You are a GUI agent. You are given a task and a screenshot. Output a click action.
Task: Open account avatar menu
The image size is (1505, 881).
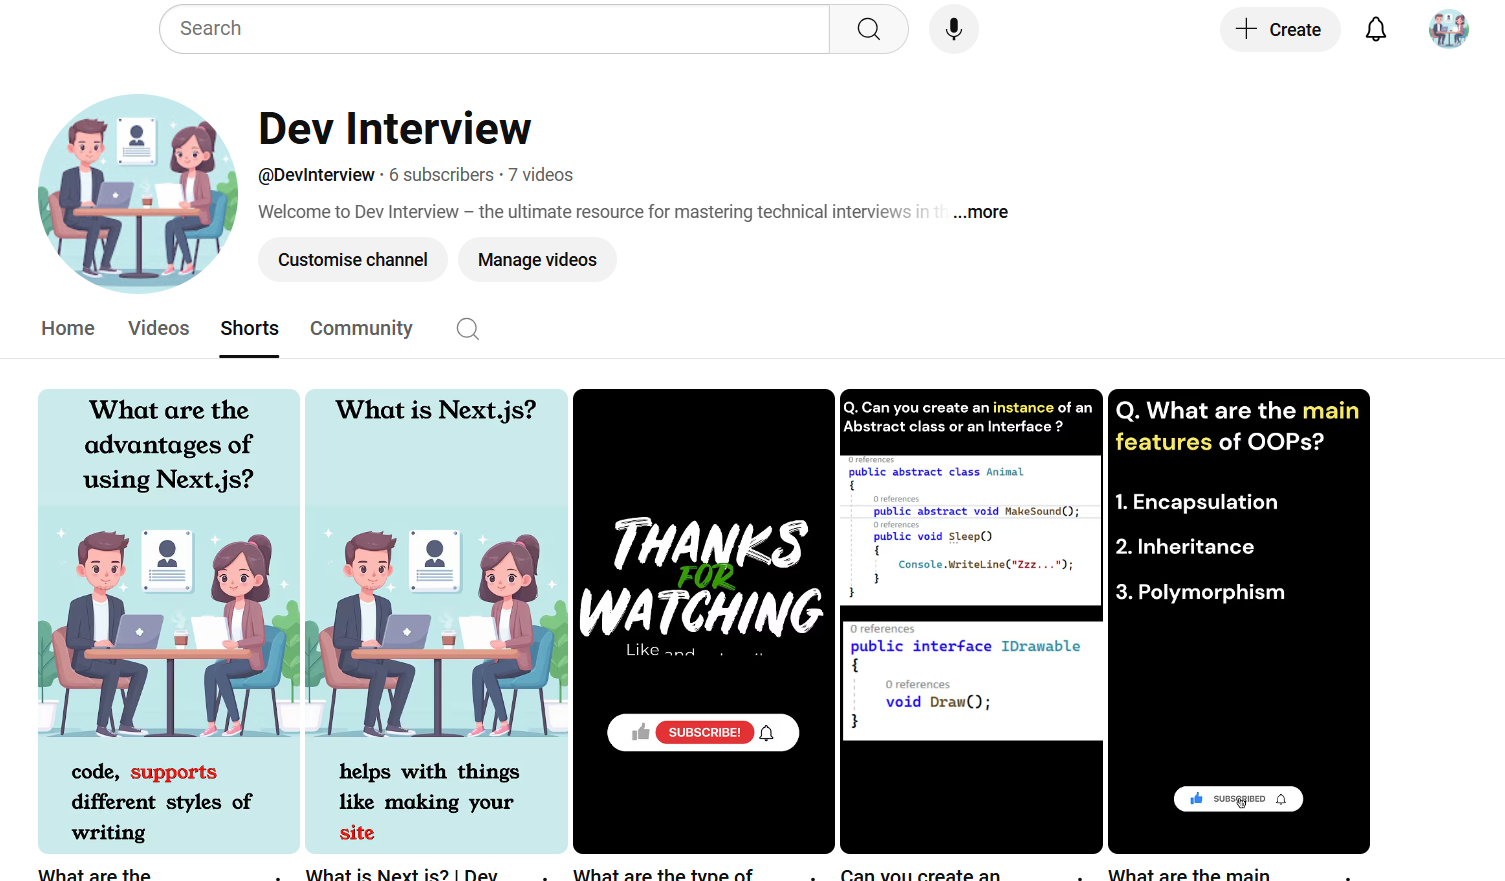click(1447, 29)
